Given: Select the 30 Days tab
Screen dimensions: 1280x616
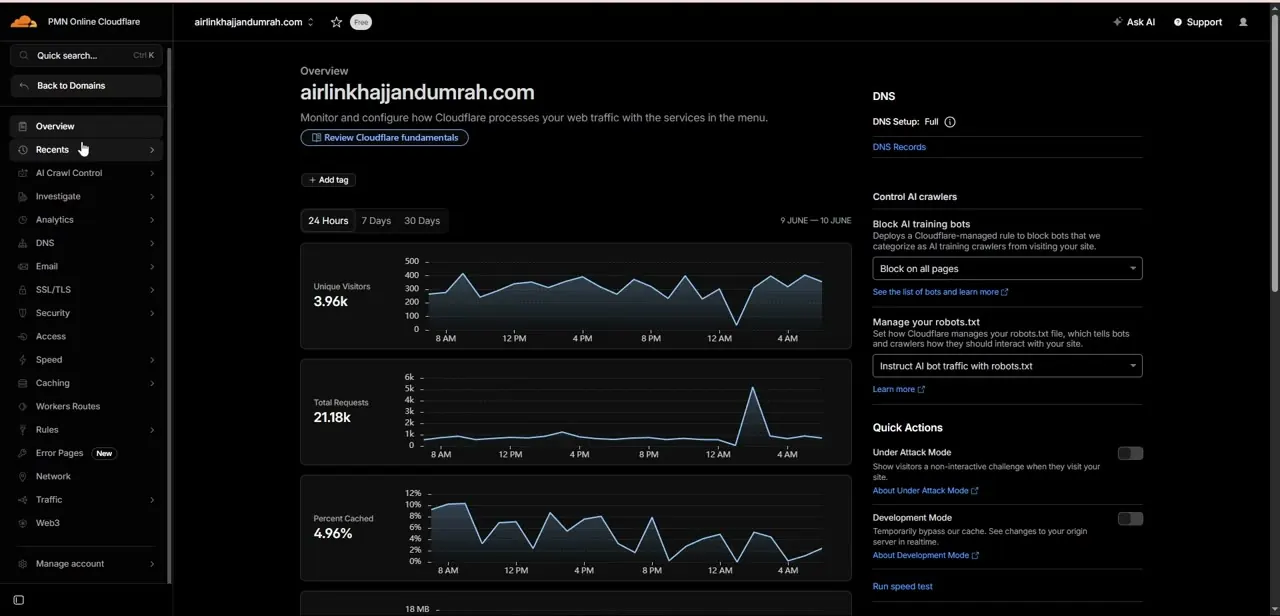Looking at the screenshot, I should pyautogui.click(x=422, y=221).
